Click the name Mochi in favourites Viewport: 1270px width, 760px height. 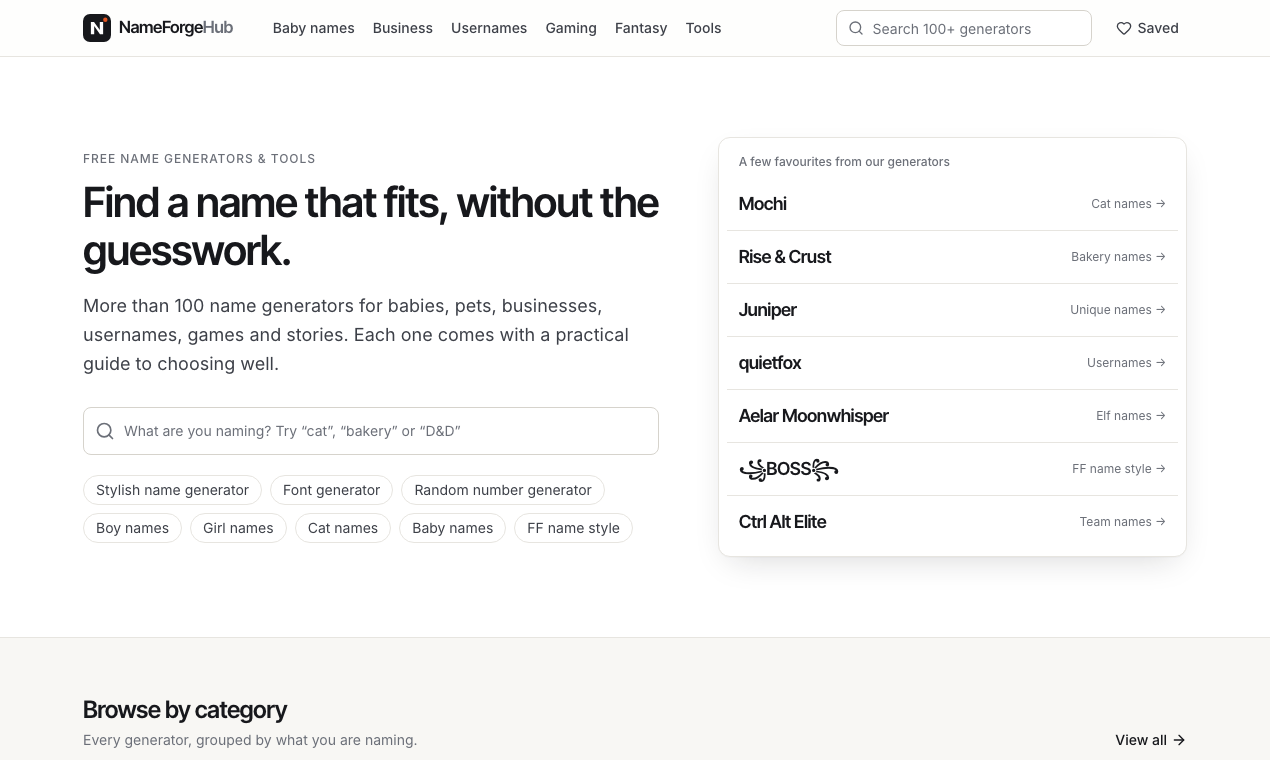pyautogui.click(x=763, y=204)
